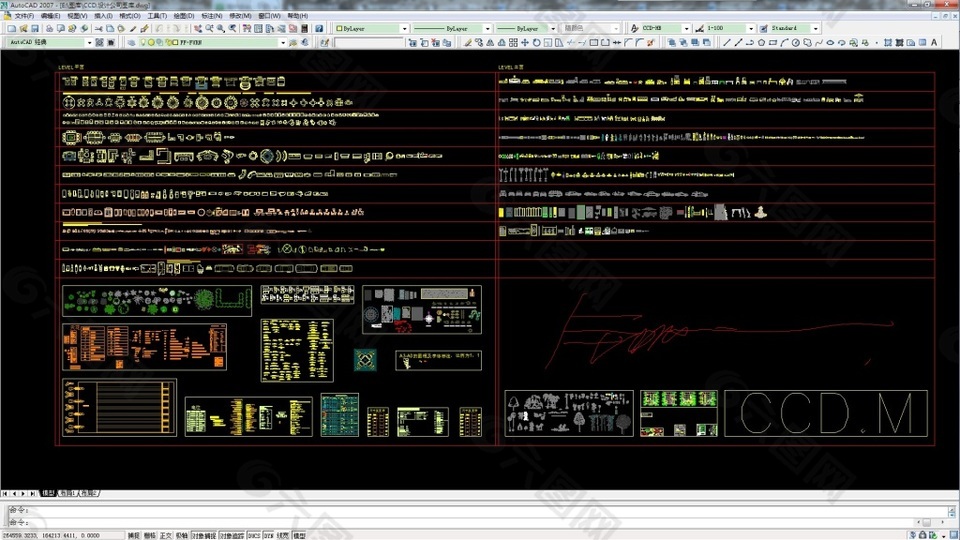This screenshot has height=540, width=960.
Task: Open the CCD-HB text style dropdown
Action: [x=660, y=29]
